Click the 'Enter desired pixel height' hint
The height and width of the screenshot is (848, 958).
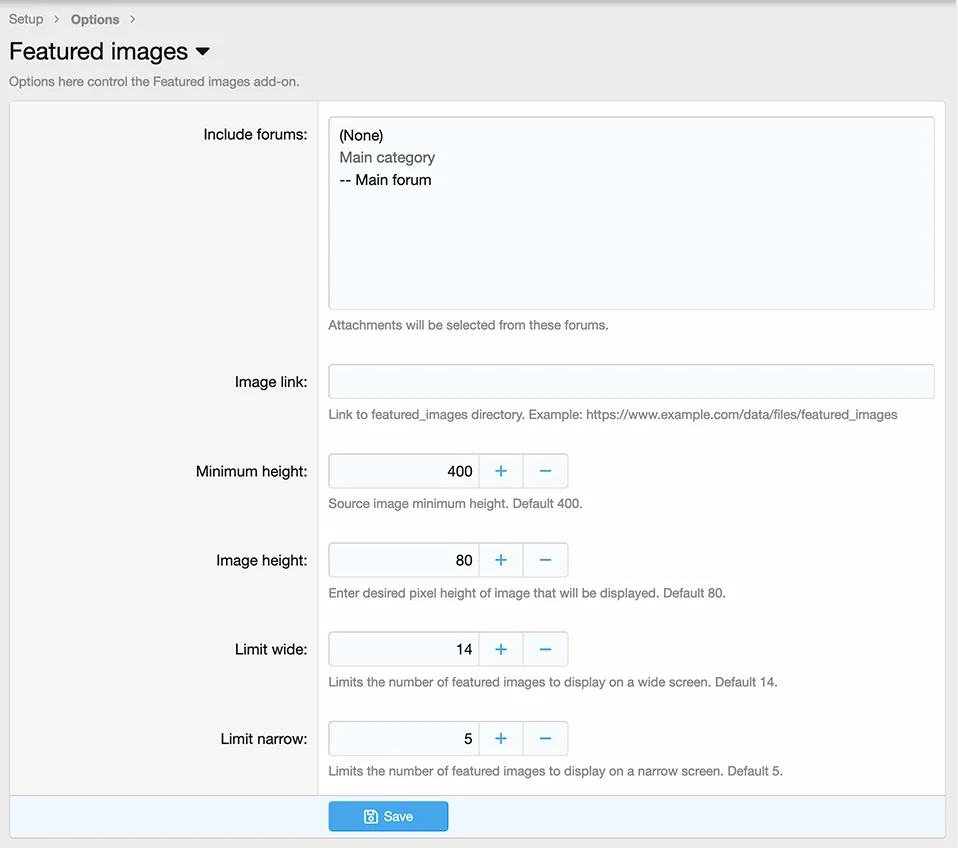527,593
